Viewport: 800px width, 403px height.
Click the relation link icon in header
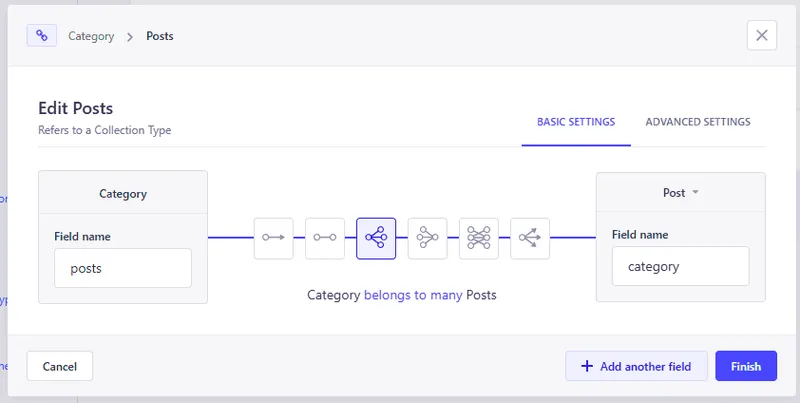point(41,35)
